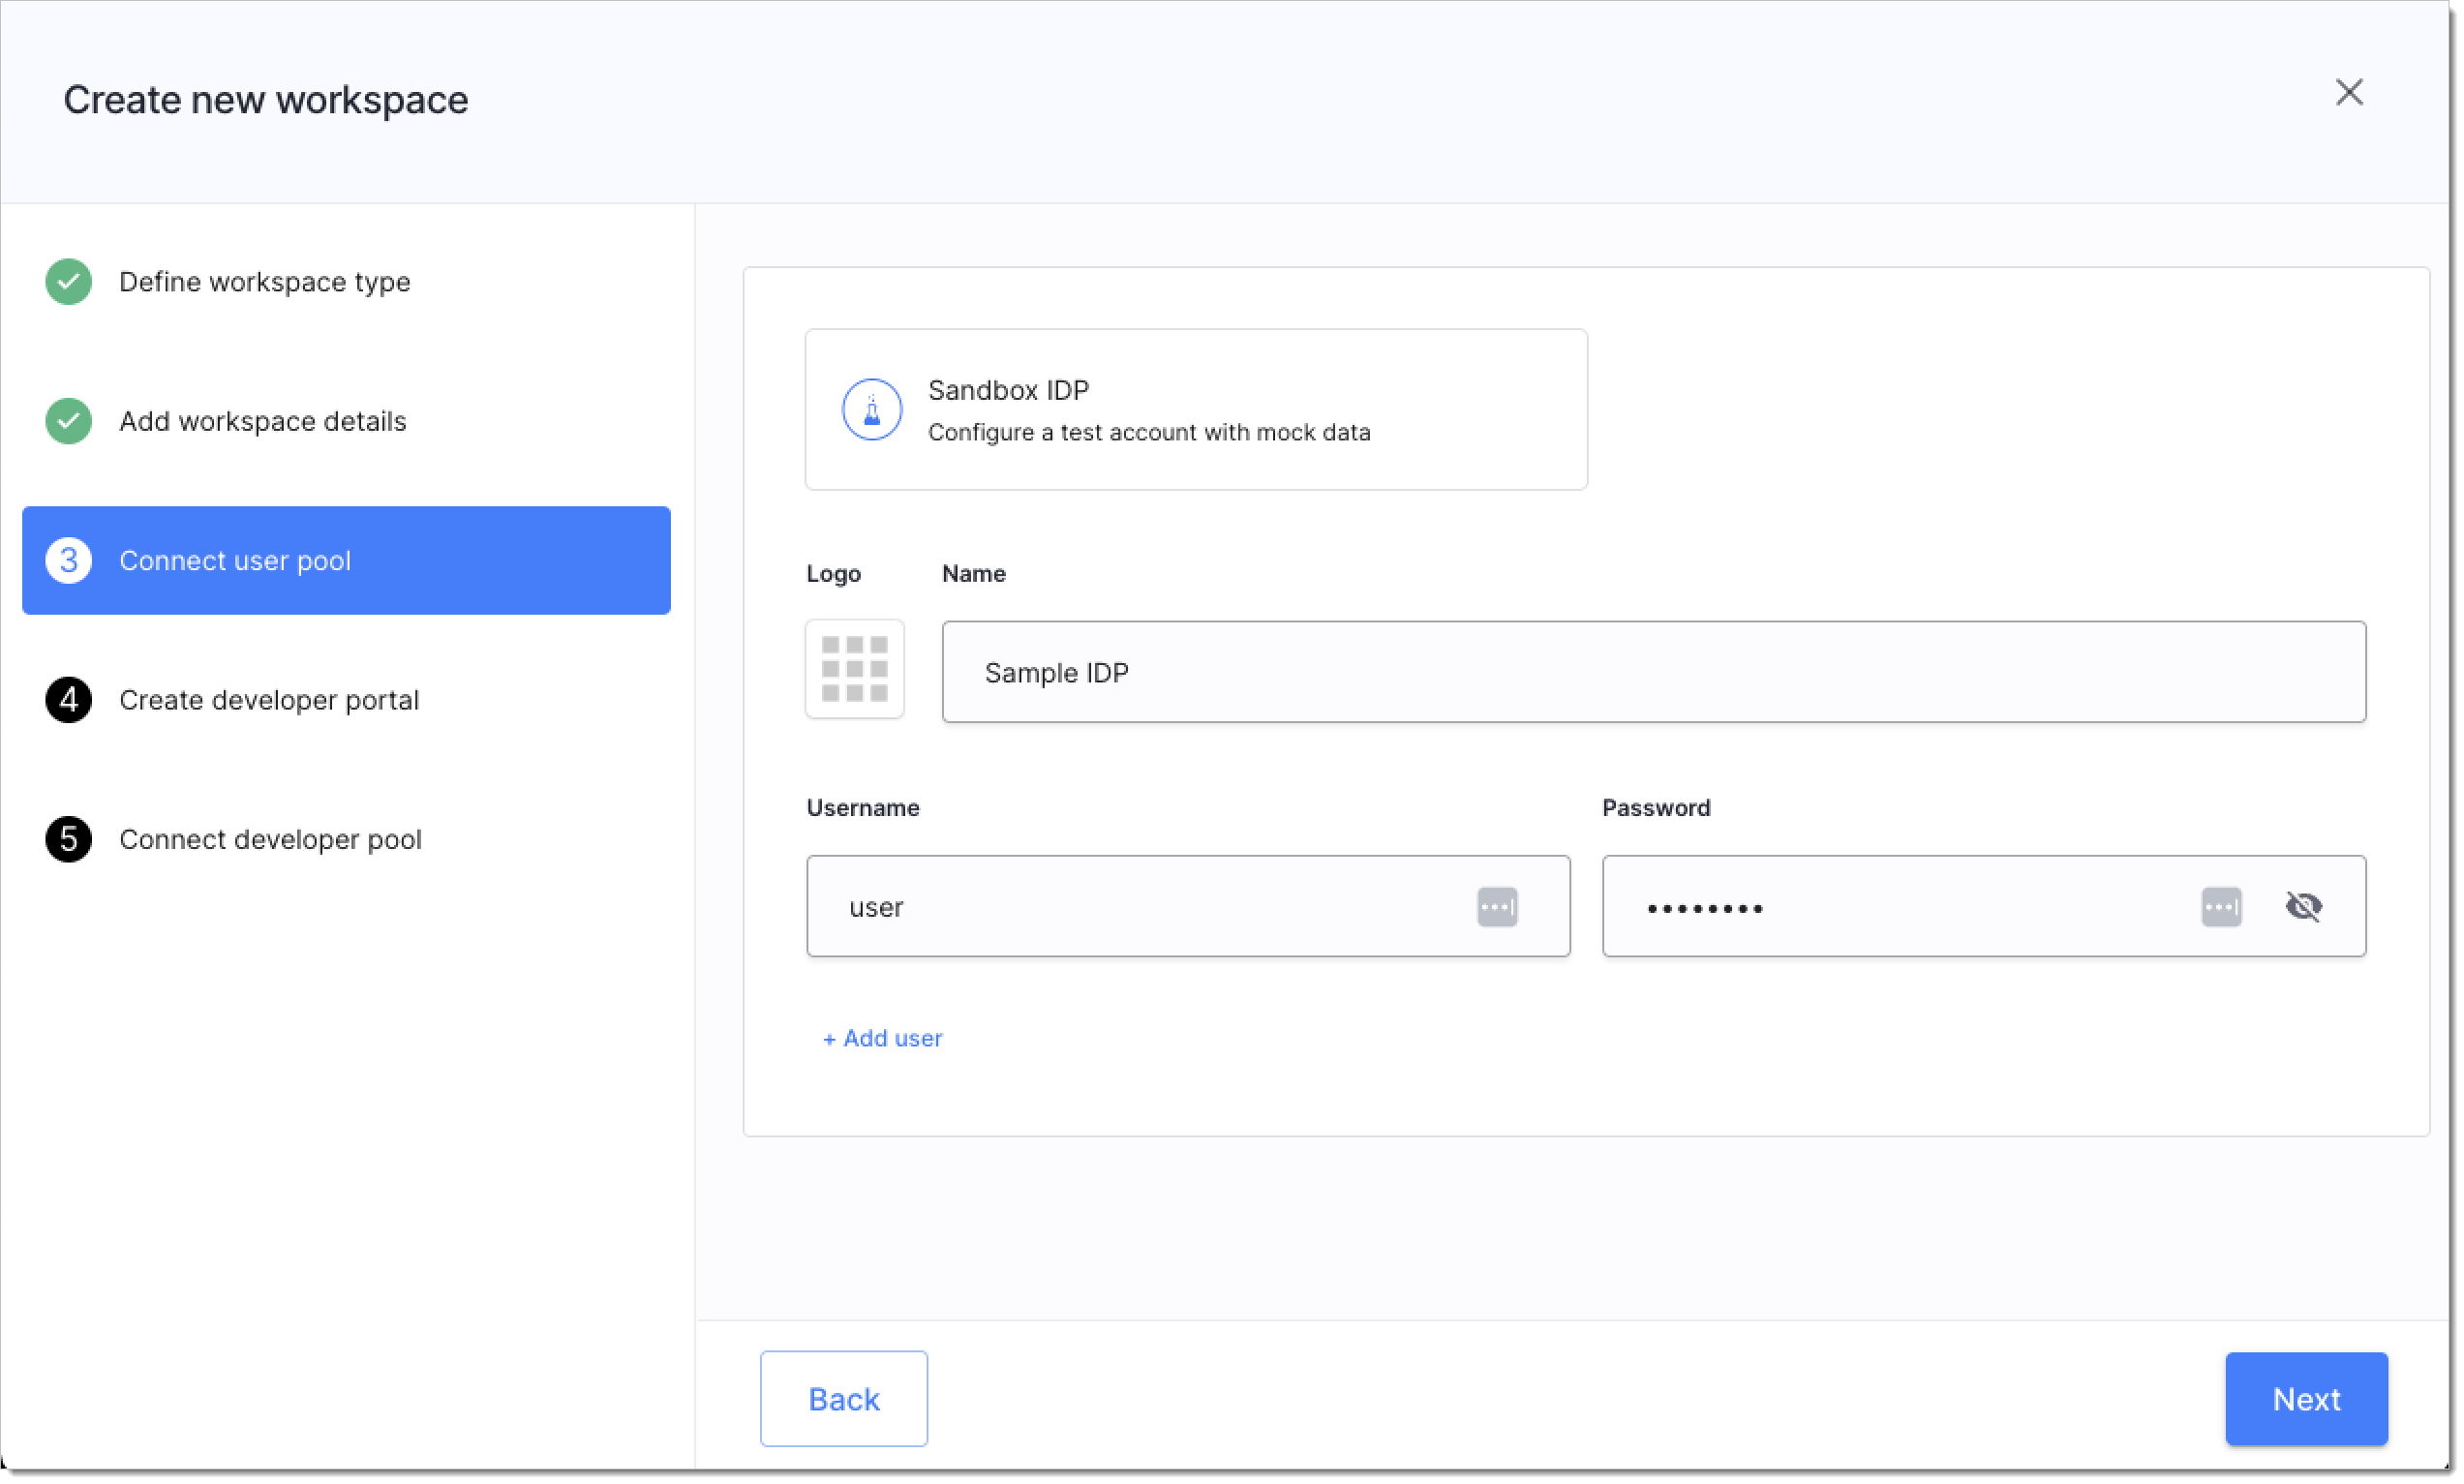Click 'Configure a test account with mock data' text

1148,432
